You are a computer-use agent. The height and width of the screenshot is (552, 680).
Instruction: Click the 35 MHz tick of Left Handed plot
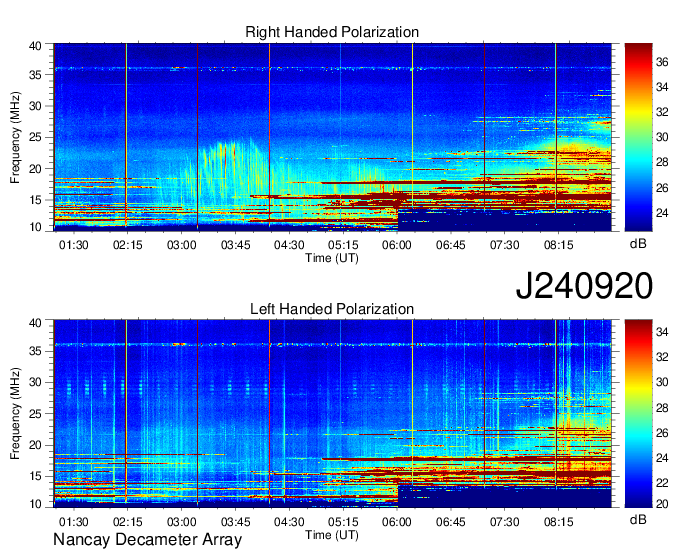(x=35, y=351)
